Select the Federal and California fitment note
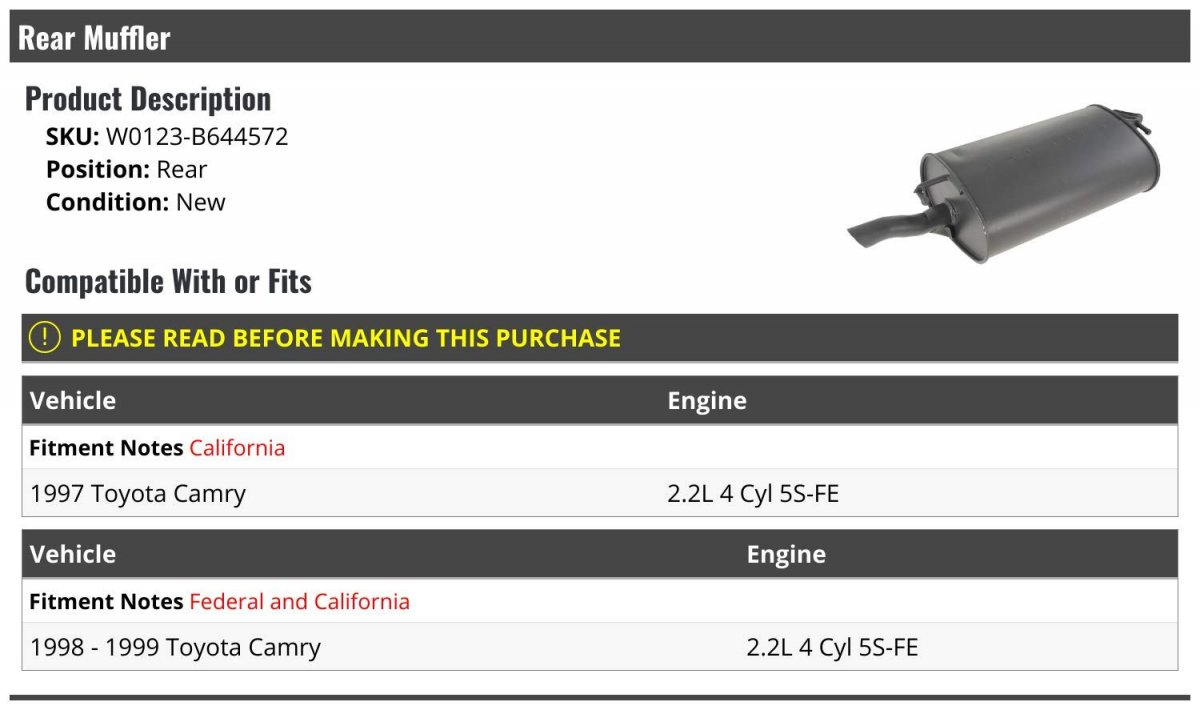 pos(299,602)
